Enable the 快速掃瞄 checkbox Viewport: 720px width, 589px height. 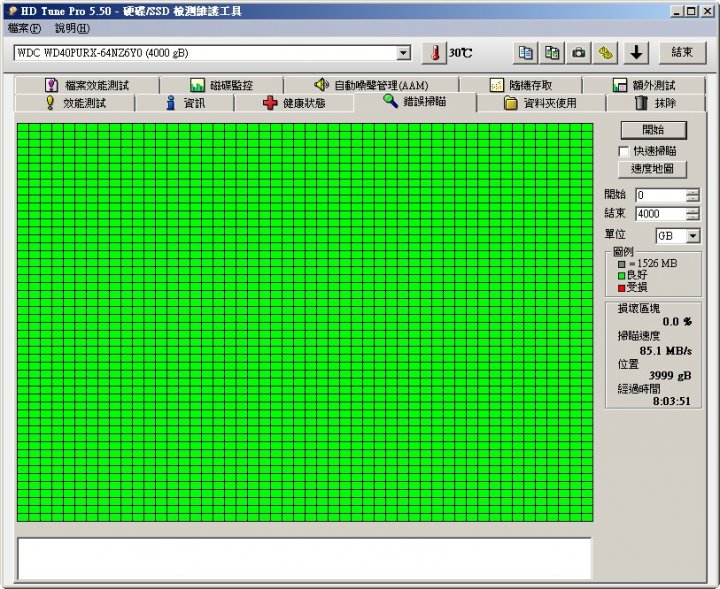coord(624,151)
